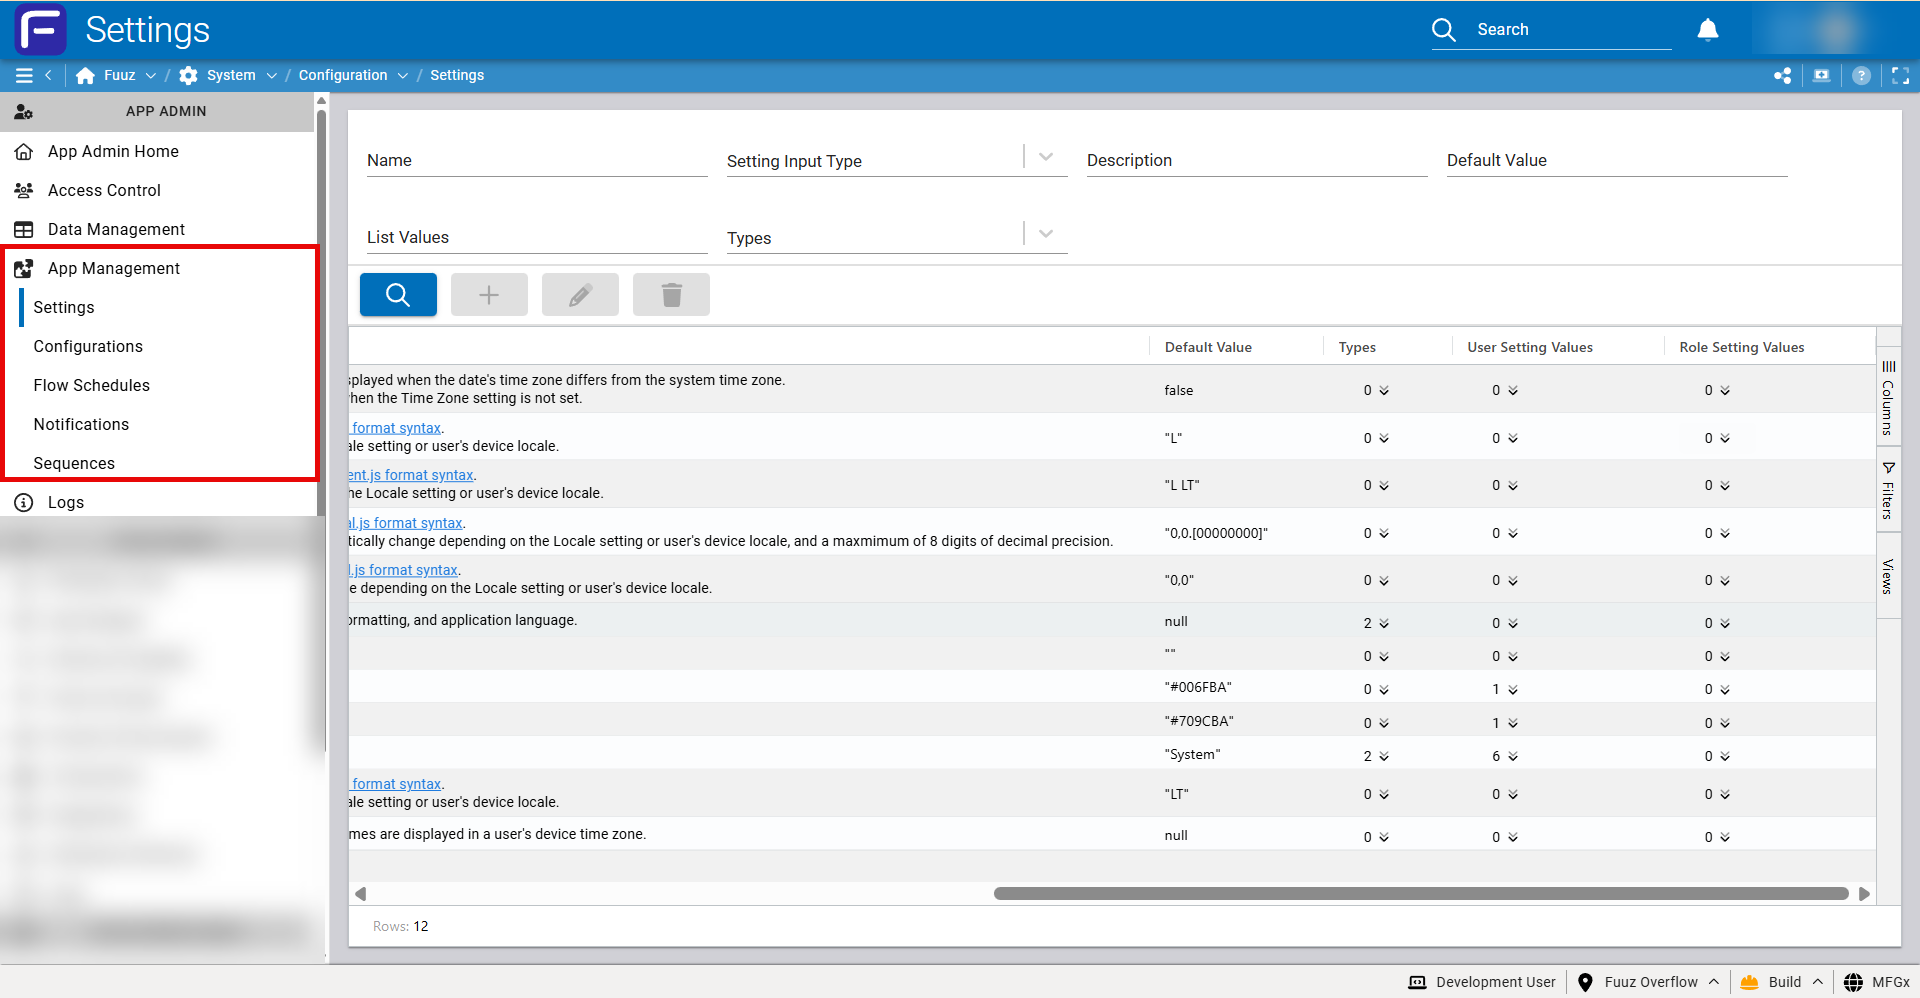This screenshot has width=1920, height=998.
Task: Click the edit pencil toolbar button
Action: tap(580, 295)
